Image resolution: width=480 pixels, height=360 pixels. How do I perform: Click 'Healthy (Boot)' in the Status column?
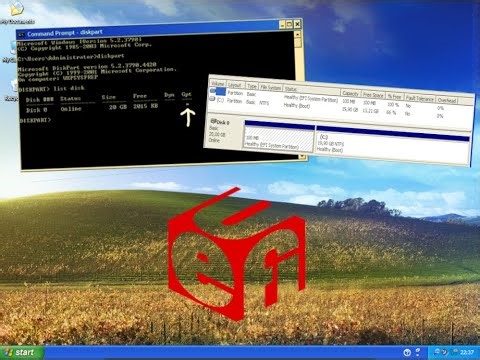click(297, 105)
